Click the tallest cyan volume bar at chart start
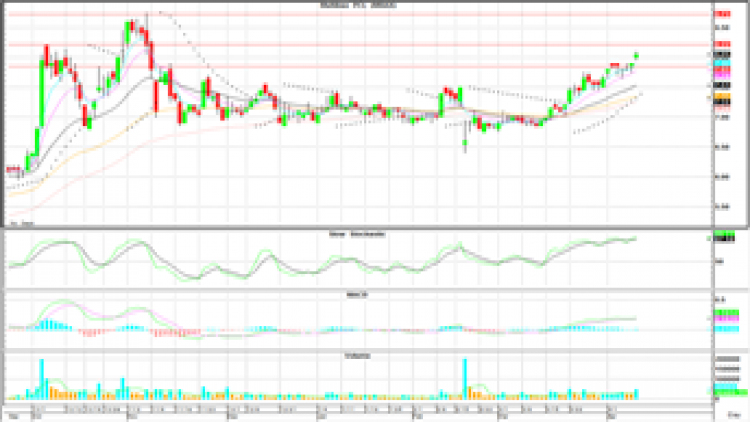This screenshot has width=750, height=422. [42, 379]
